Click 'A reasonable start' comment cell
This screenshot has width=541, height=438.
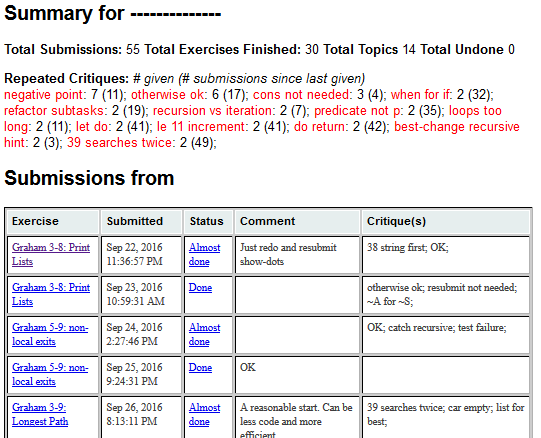pos(297,417)
